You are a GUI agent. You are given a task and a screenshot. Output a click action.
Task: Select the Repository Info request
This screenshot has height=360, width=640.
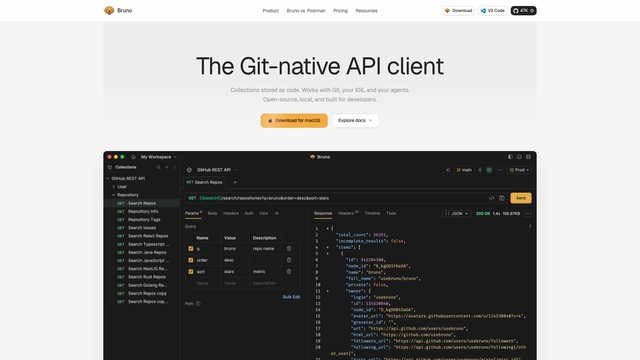pos(143,211)
